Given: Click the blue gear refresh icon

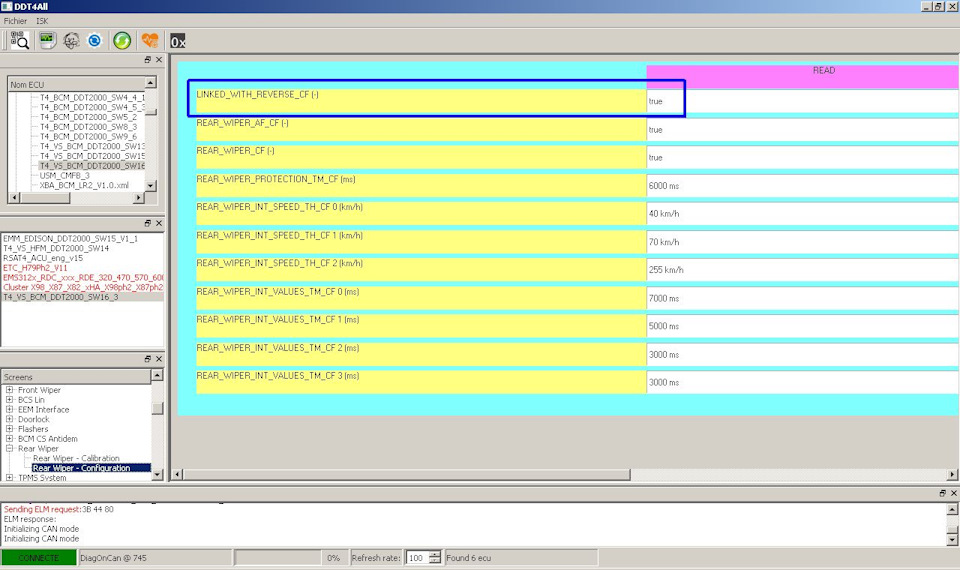Looking at the screenshot, I should pos(94,41).
